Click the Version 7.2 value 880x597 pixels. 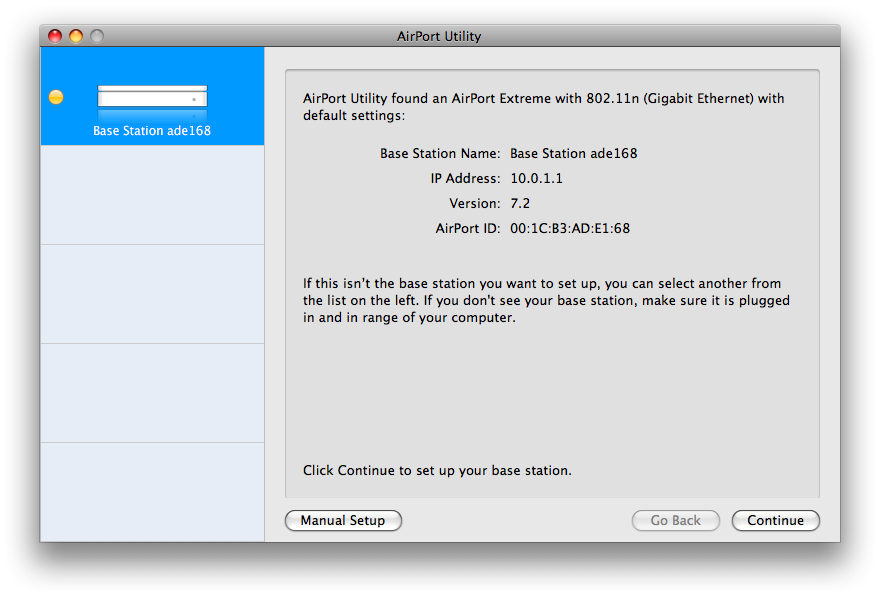click(x=520, y=204)
